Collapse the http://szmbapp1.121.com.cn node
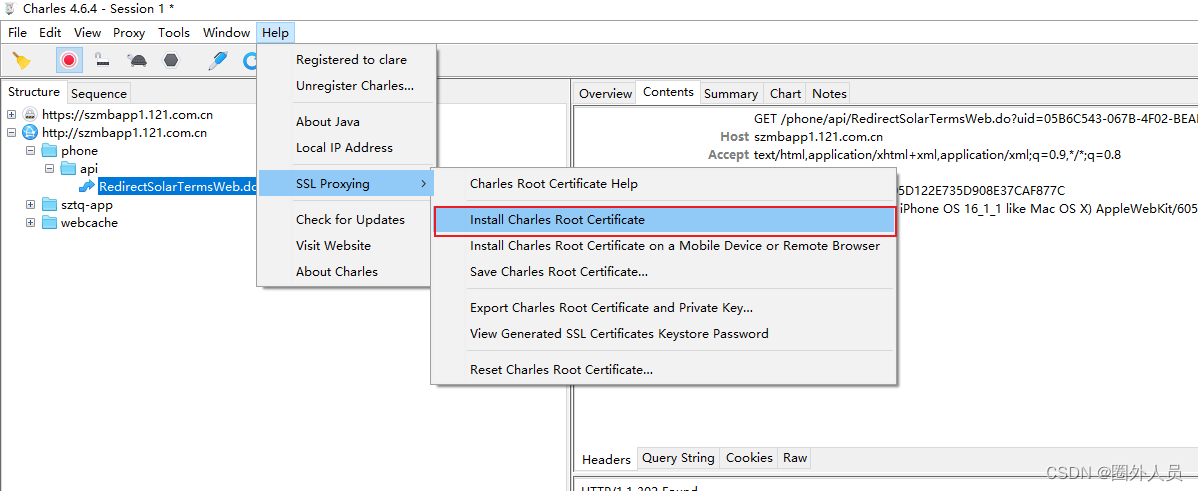The height and width of the screenshot is (491, 1198). tap(11, 133)
